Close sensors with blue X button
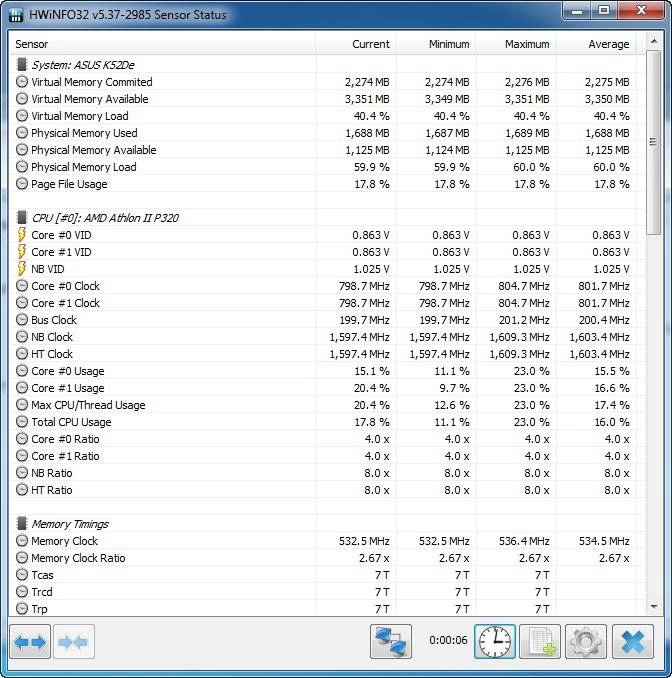The height and width of the screenshot is (678, 672). click(633, 642)
